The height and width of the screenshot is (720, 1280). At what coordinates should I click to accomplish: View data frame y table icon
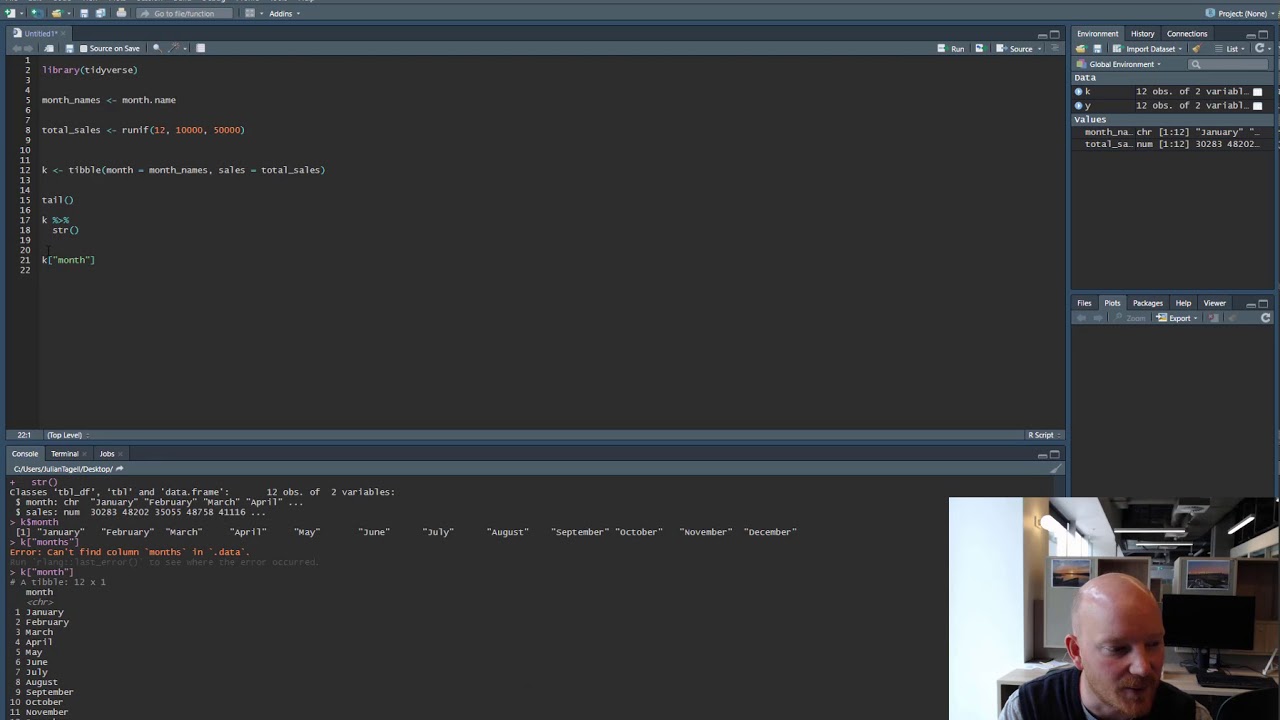pyautogui.click(x=1257, y=106)
